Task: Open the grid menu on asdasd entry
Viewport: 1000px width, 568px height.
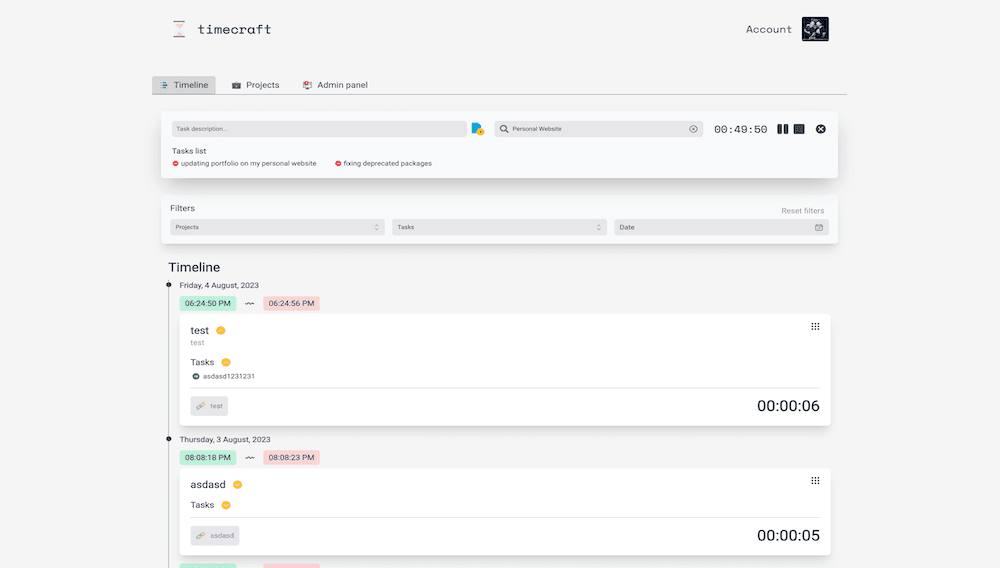Action: [x=815, y=481]
